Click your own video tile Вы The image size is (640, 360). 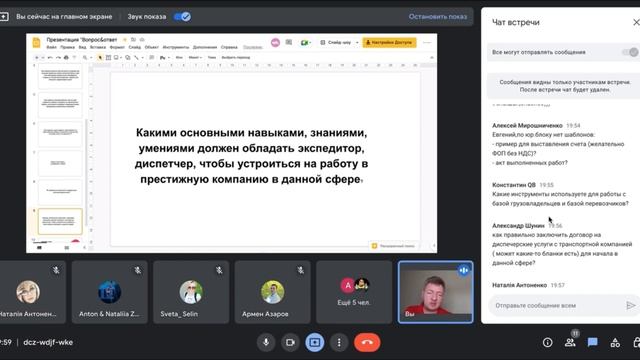tap(436, 292)
